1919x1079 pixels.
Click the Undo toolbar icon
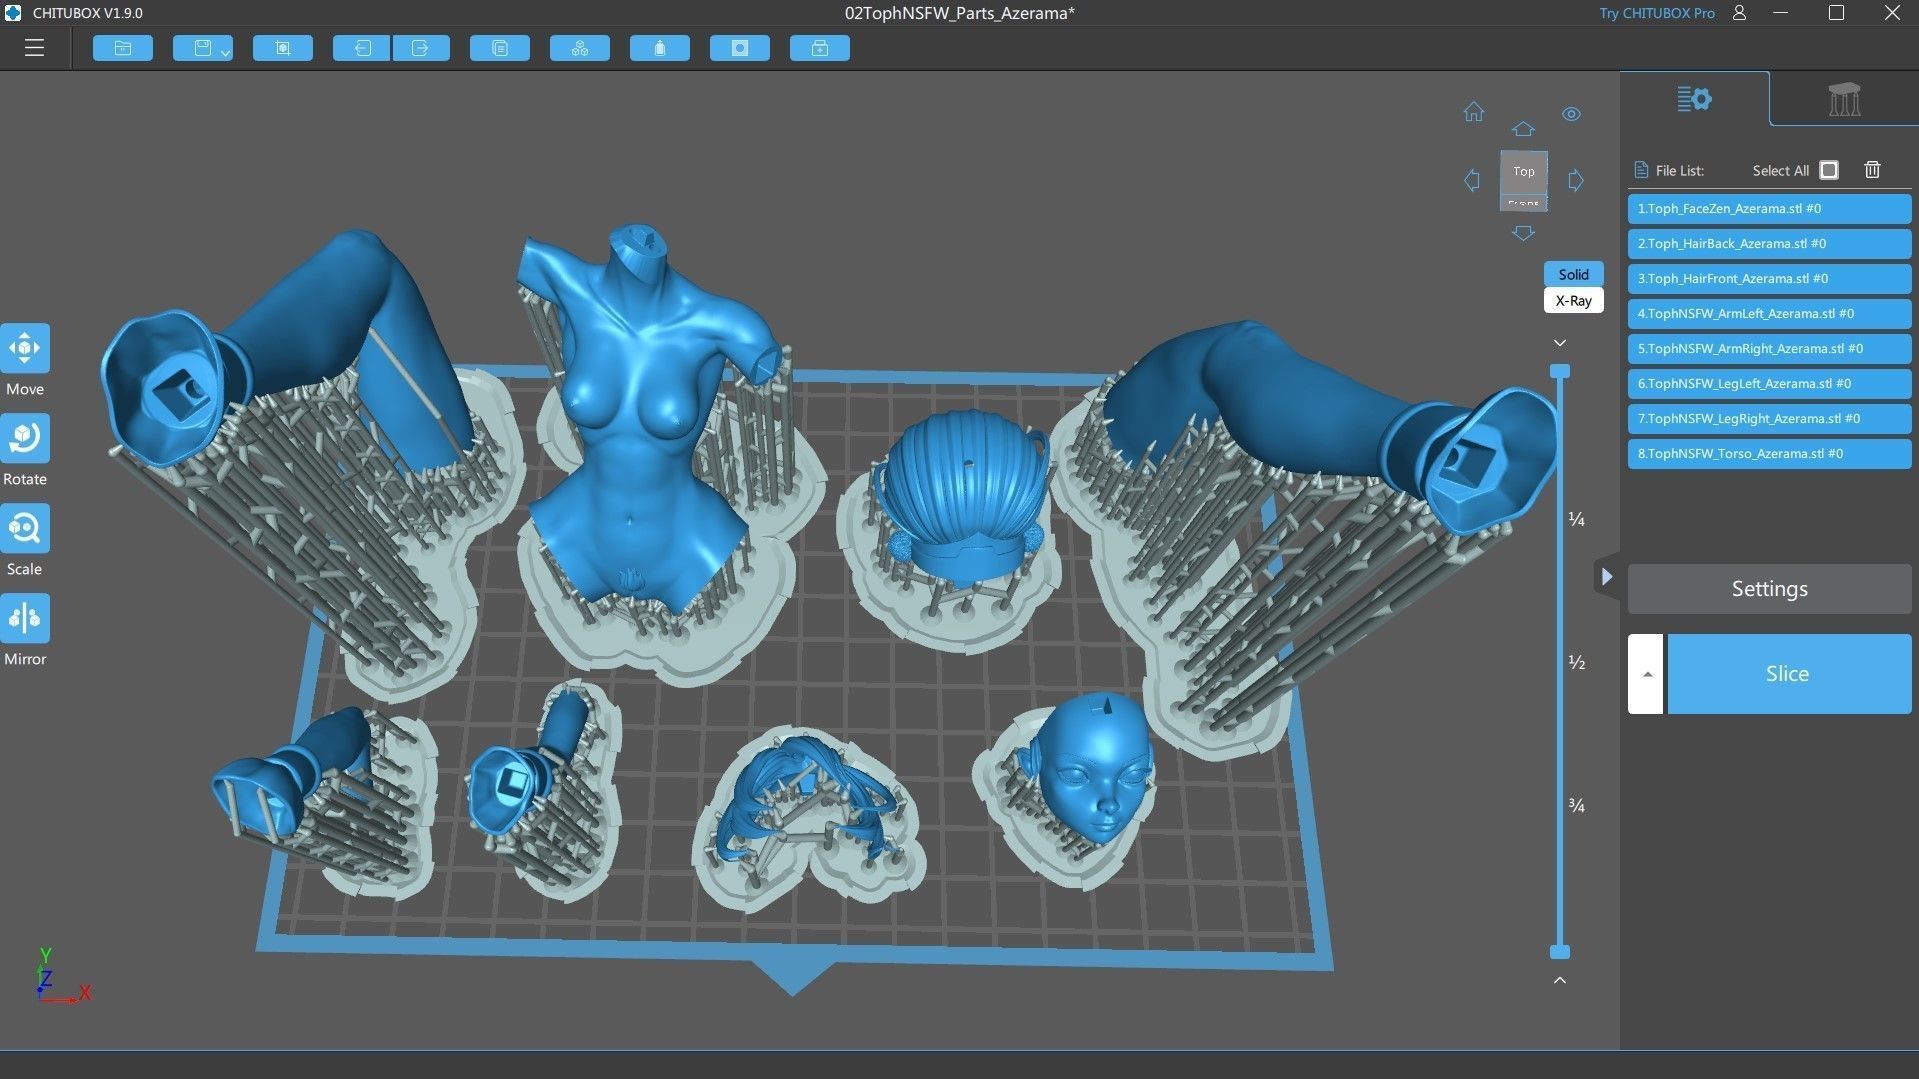click(362, 48)
